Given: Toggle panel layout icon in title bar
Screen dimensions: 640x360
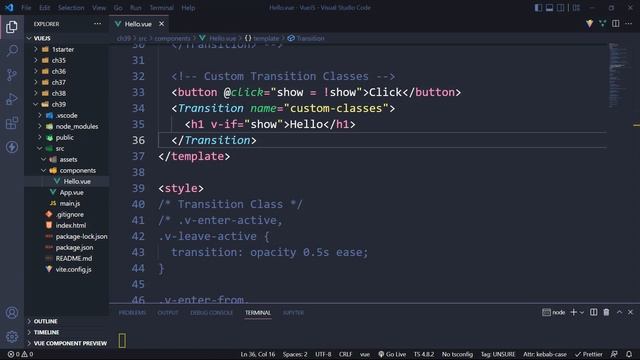Looking at the screenshot, I should tap(549, 8).
